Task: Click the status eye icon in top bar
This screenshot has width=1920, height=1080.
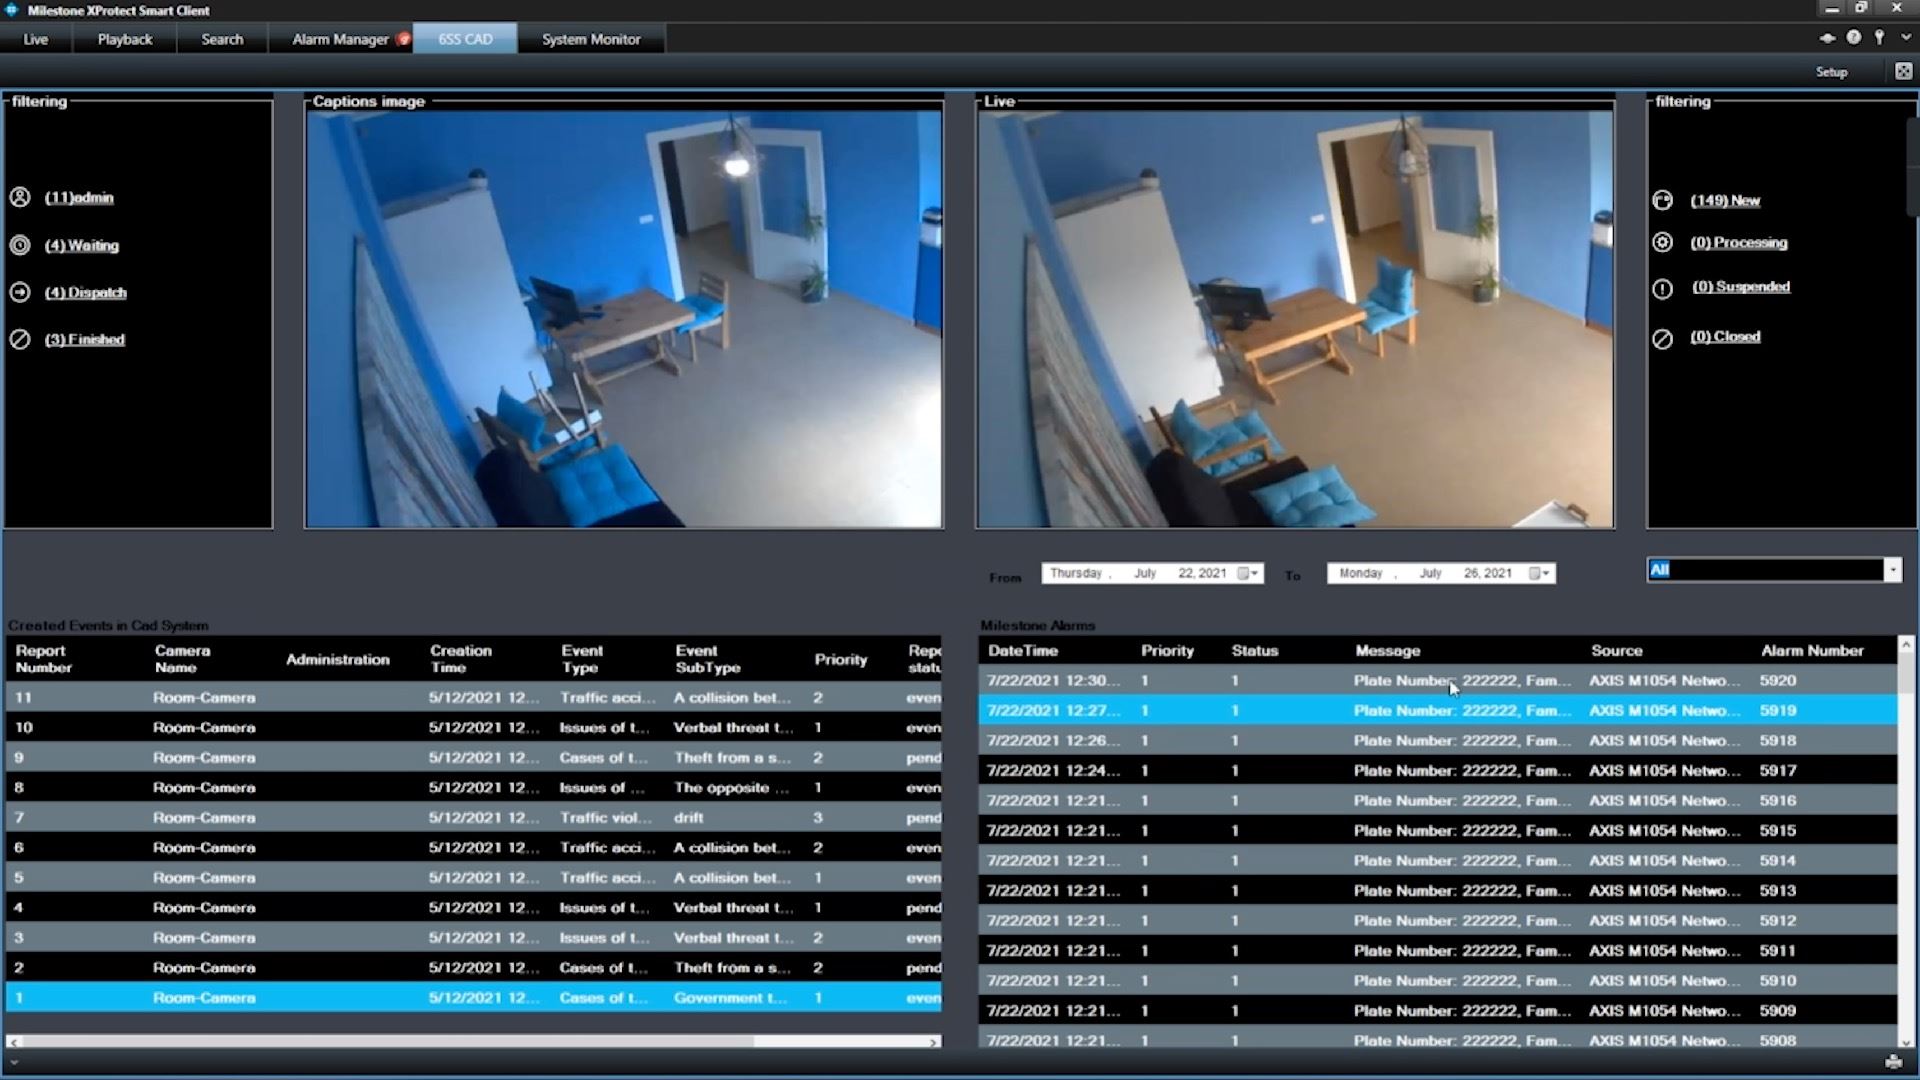Action: (1827, 38)
